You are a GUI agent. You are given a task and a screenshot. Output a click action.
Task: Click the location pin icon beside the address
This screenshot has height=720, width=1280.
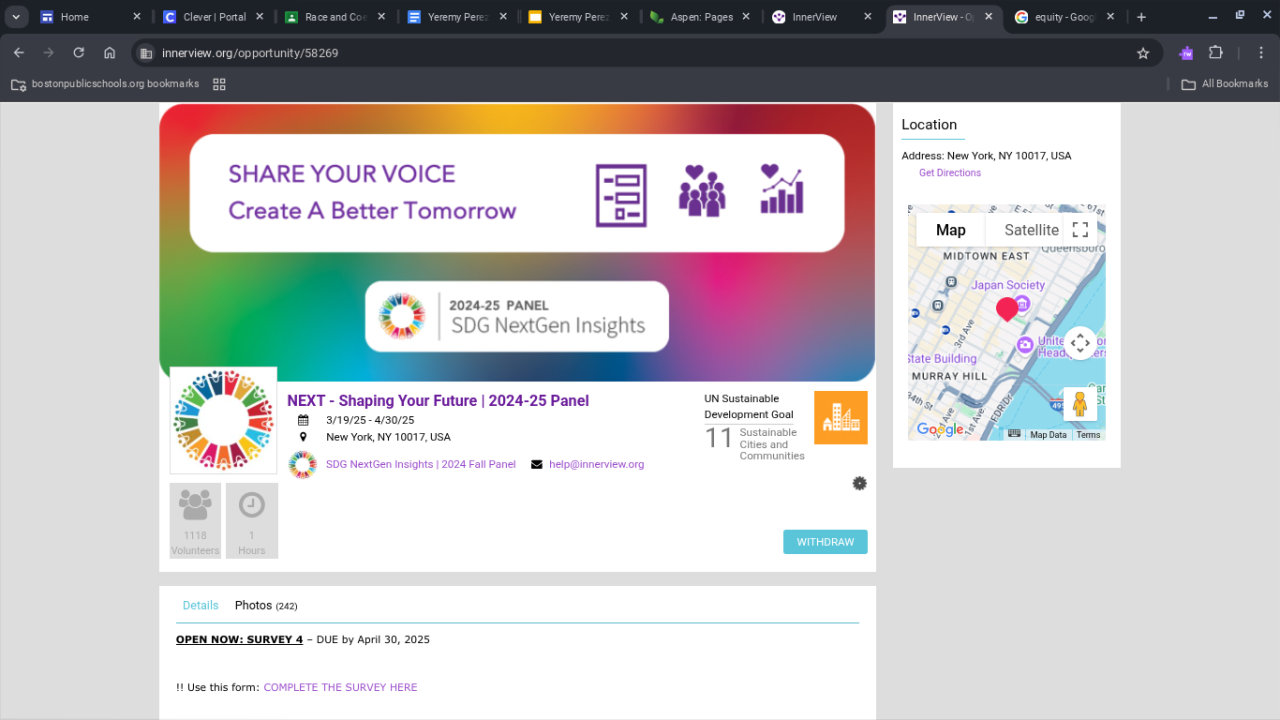tap(303, 437)
